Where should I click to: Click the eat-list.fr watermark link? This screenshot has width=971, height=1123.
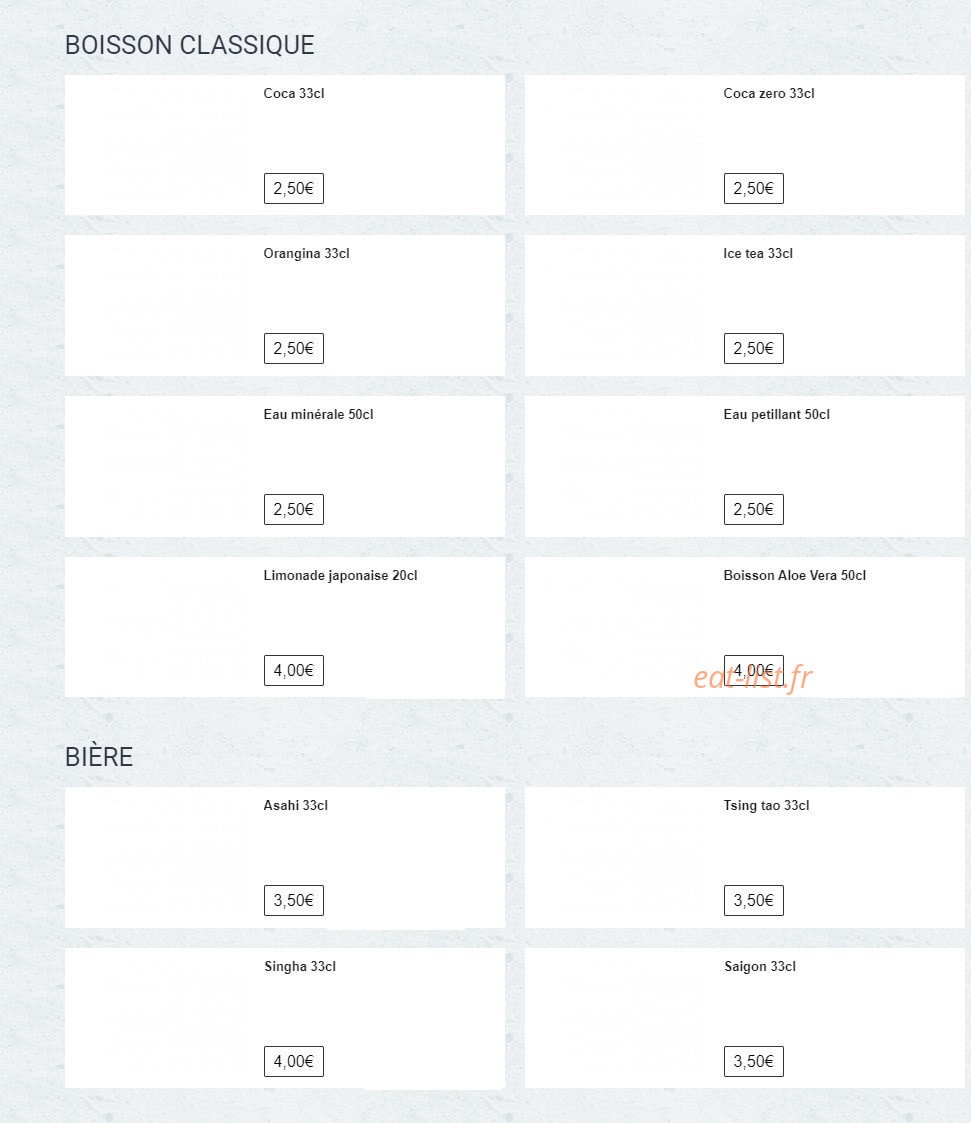tap(753, 678)
